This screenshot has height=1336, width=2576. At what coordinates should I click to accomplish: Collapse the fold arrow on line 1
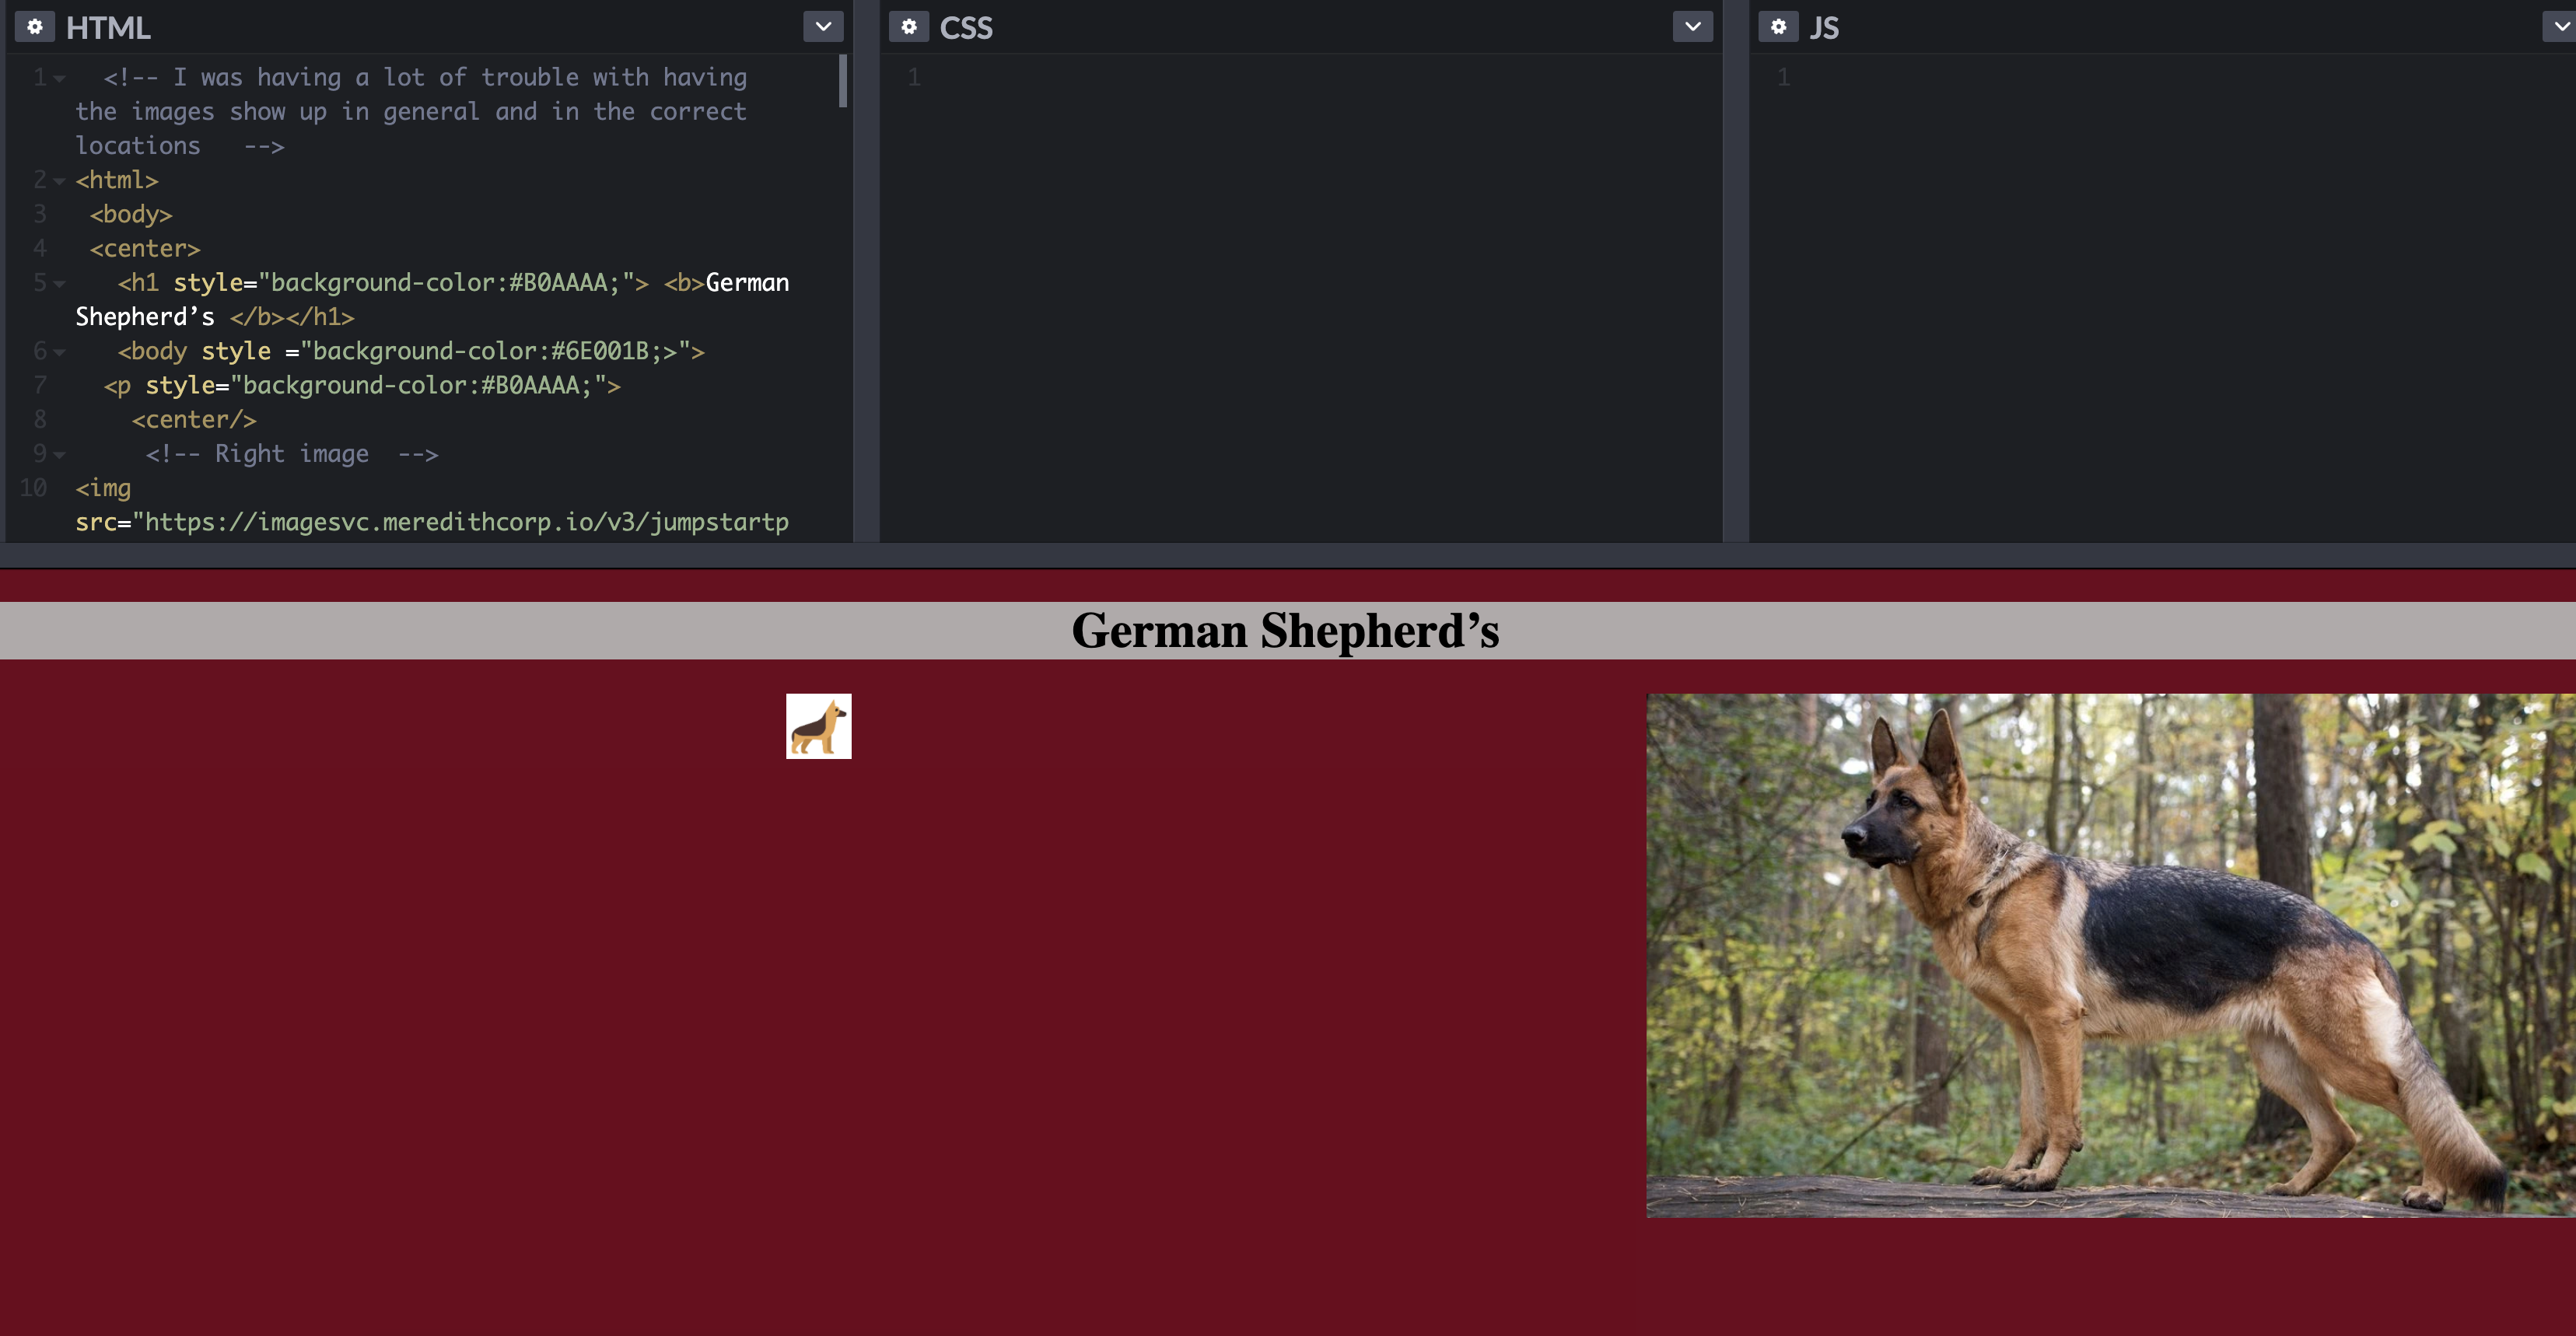60,79
